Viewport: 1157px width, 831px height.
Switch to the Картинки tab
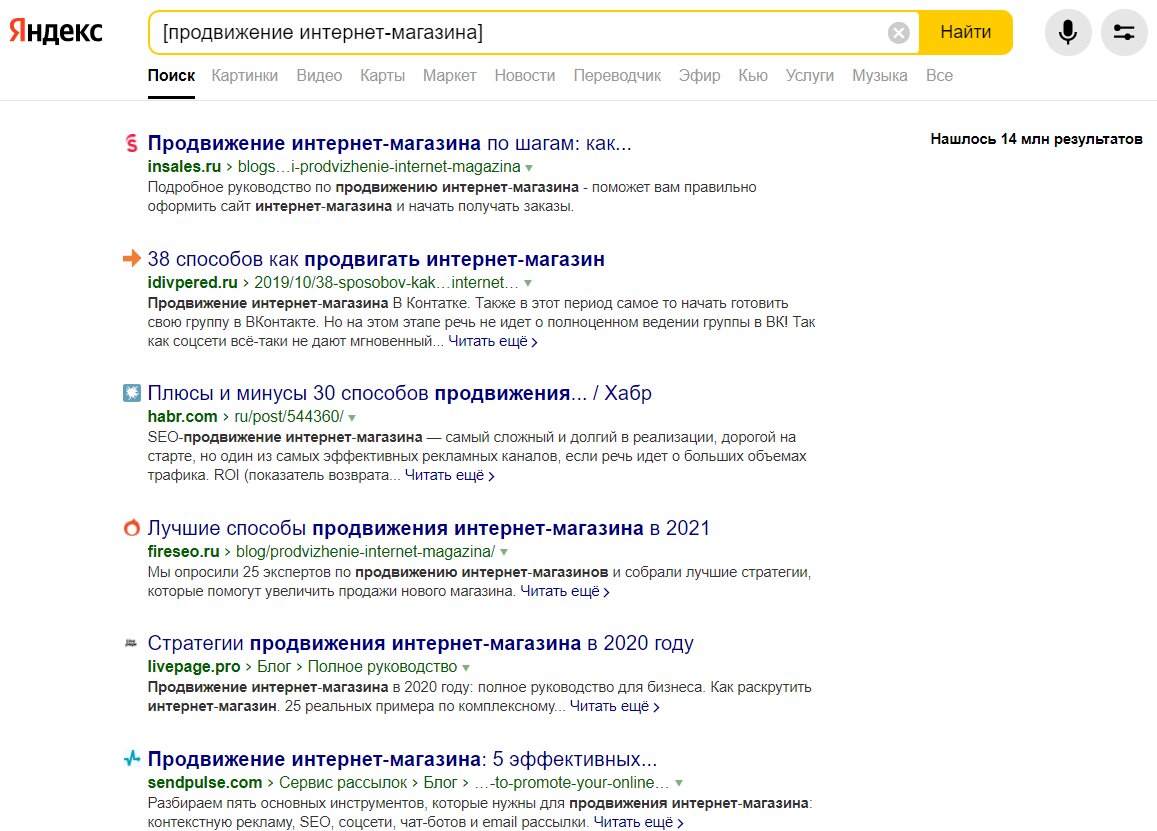244,75
